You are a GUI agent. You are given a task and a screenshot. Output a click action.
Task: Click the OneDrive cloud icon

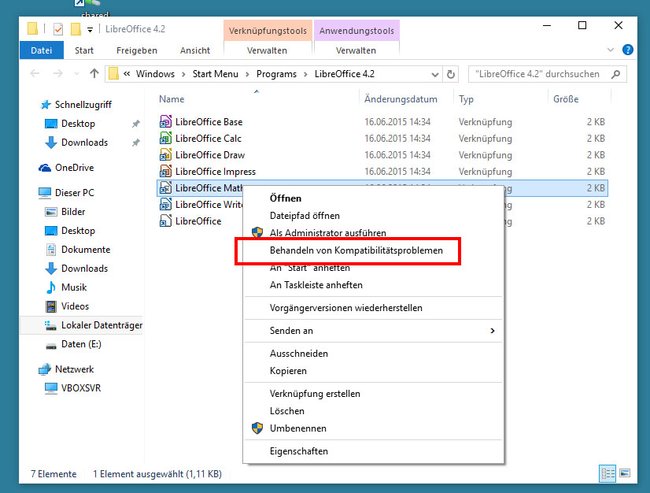point(45,168)
